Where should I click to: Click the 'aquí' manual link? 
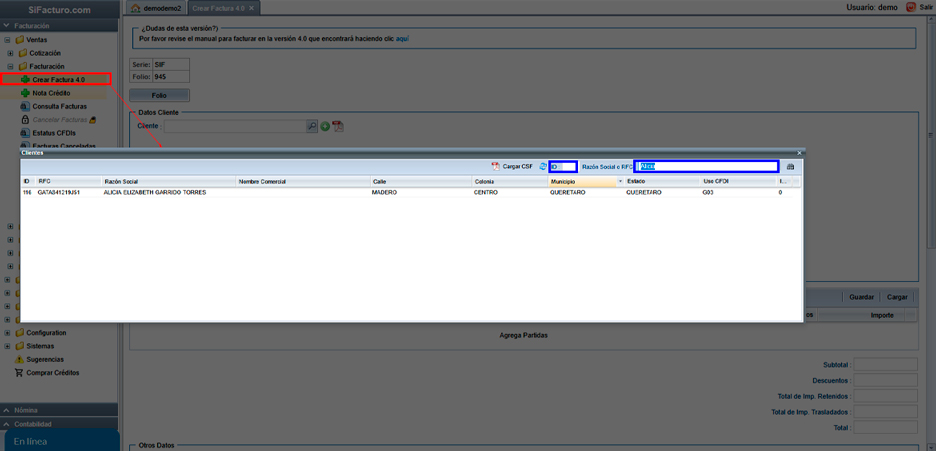pos(402,39)
